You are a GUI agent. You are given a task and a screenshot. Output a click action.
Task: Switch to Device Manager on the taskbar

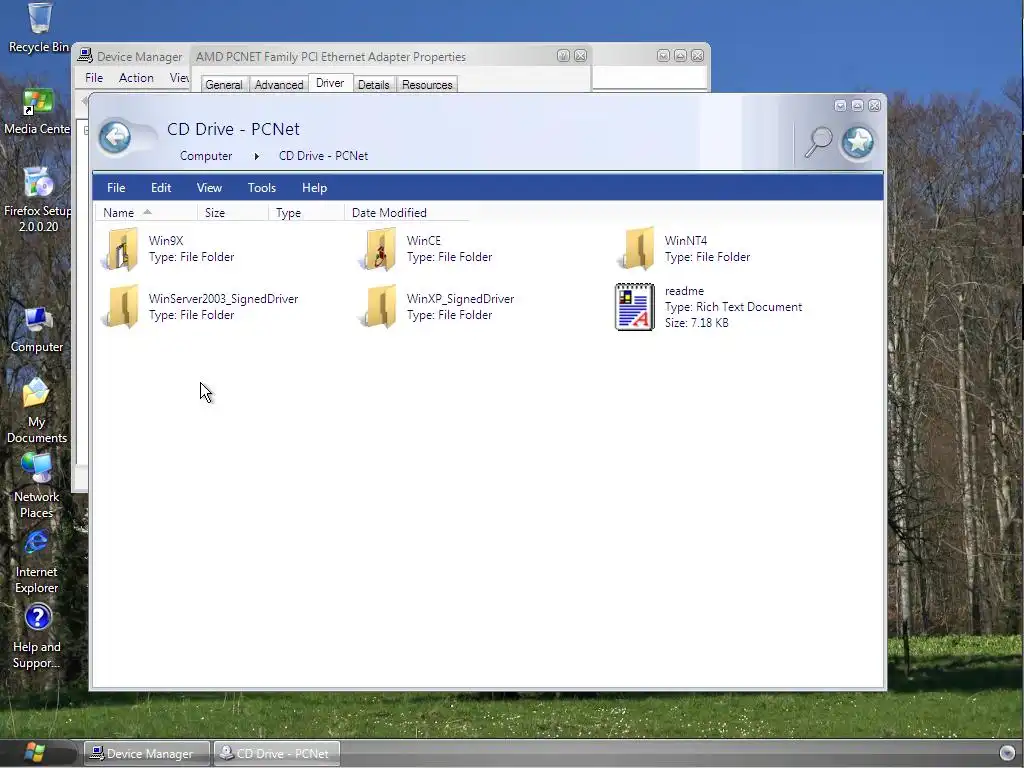[x=147, y=754]
